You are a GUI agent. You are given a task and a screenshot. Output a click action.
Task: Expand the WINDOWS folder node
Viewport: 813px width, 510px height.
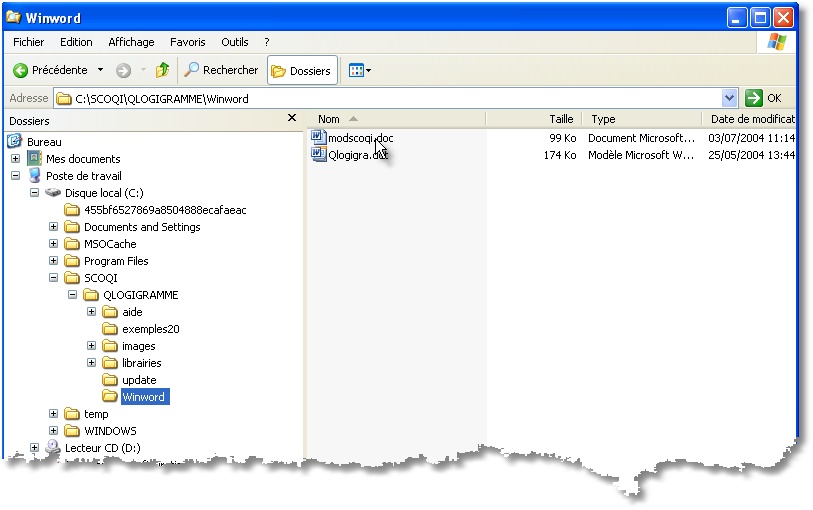(53, 431)
